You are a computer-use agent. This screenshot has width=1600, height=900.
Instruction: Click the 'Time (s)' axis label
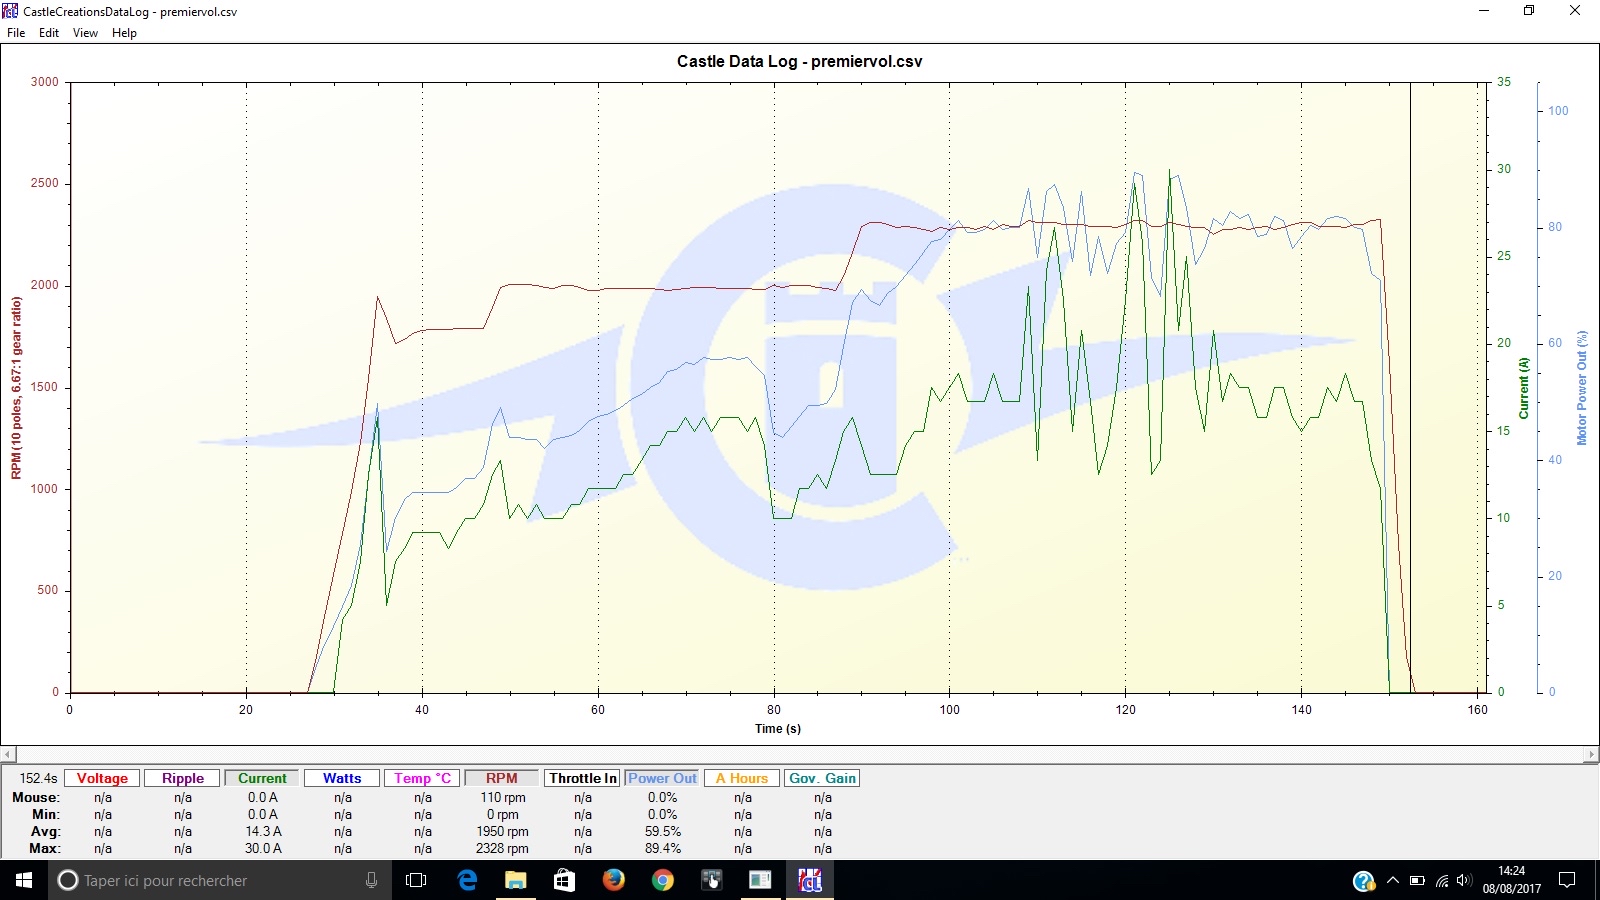tap(778, 728)
